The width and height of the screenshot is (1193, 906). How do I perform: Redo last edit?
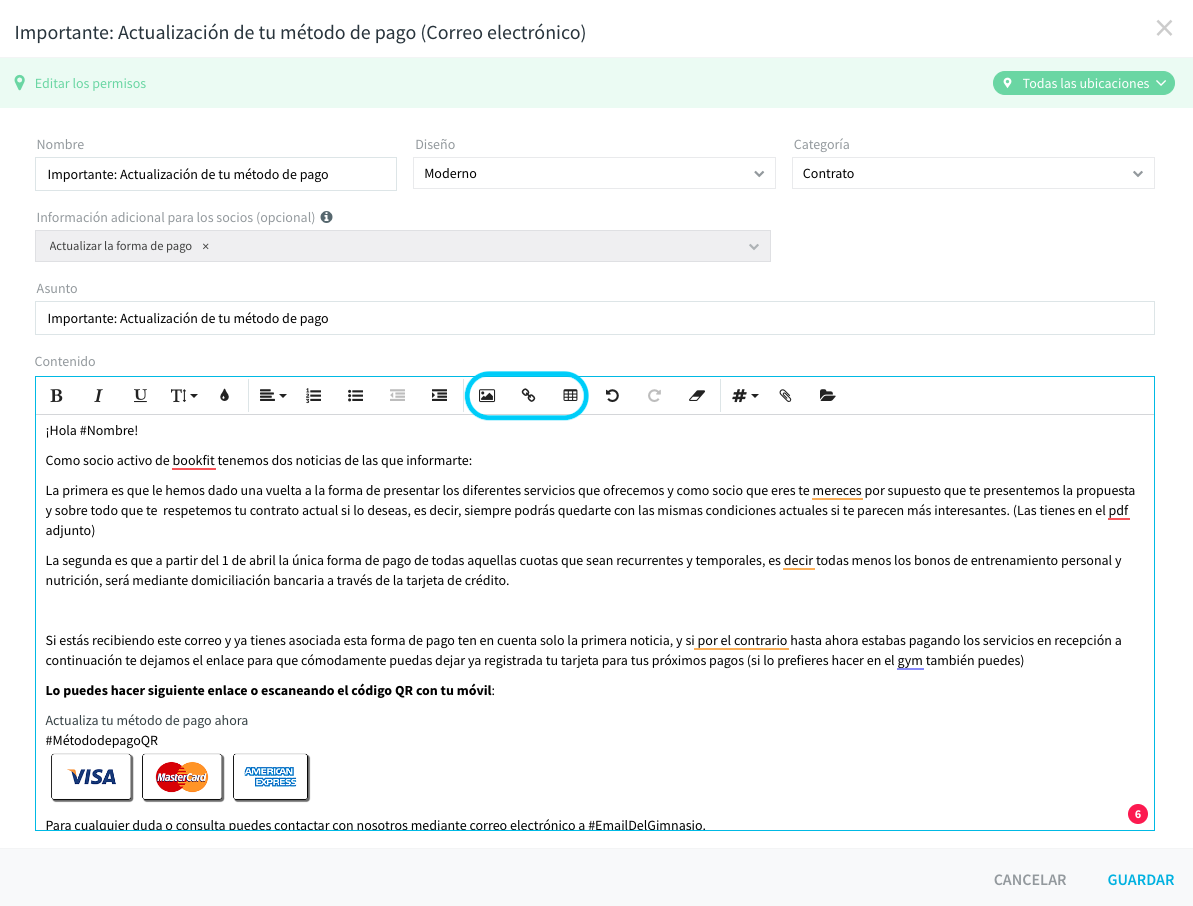[x=654, y=396]
